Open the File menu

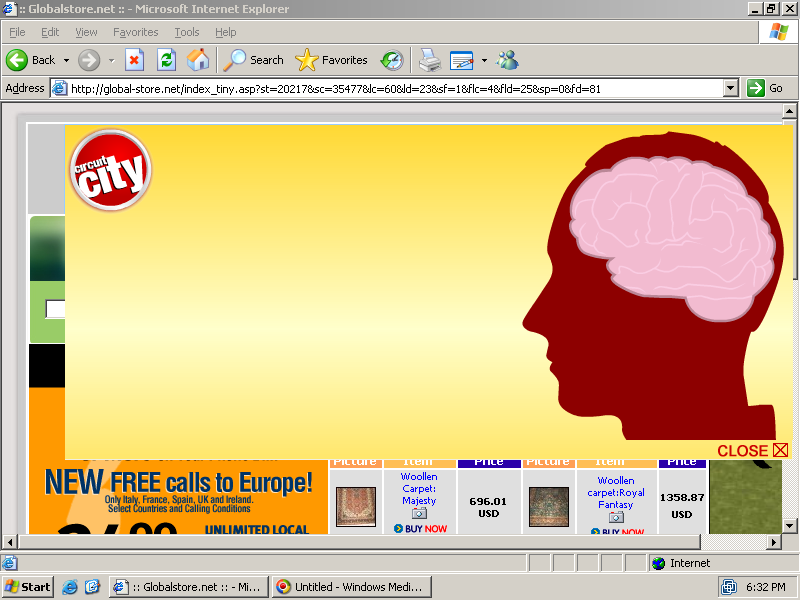coord(17,32)
